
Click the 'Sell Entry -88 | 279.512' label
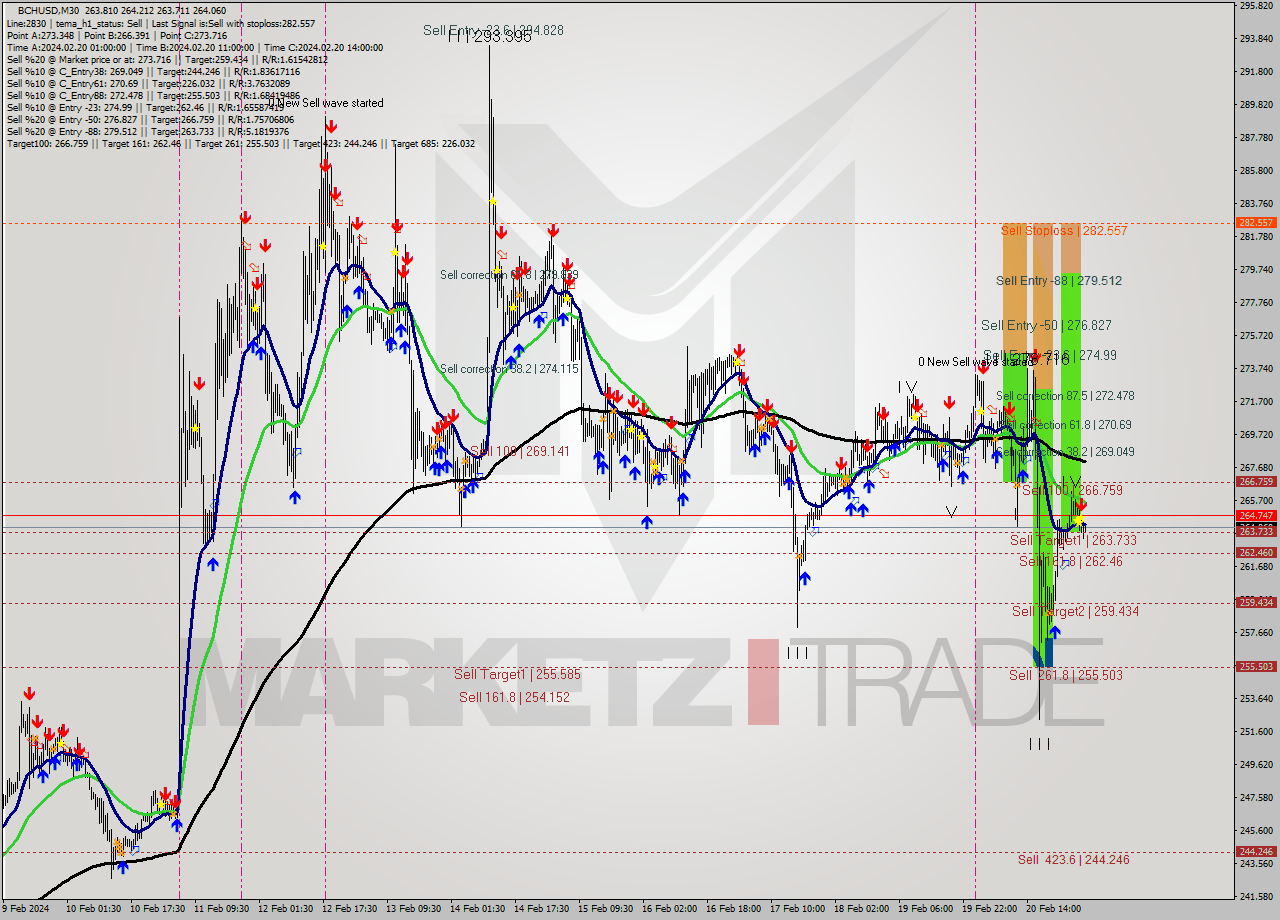1059,281
